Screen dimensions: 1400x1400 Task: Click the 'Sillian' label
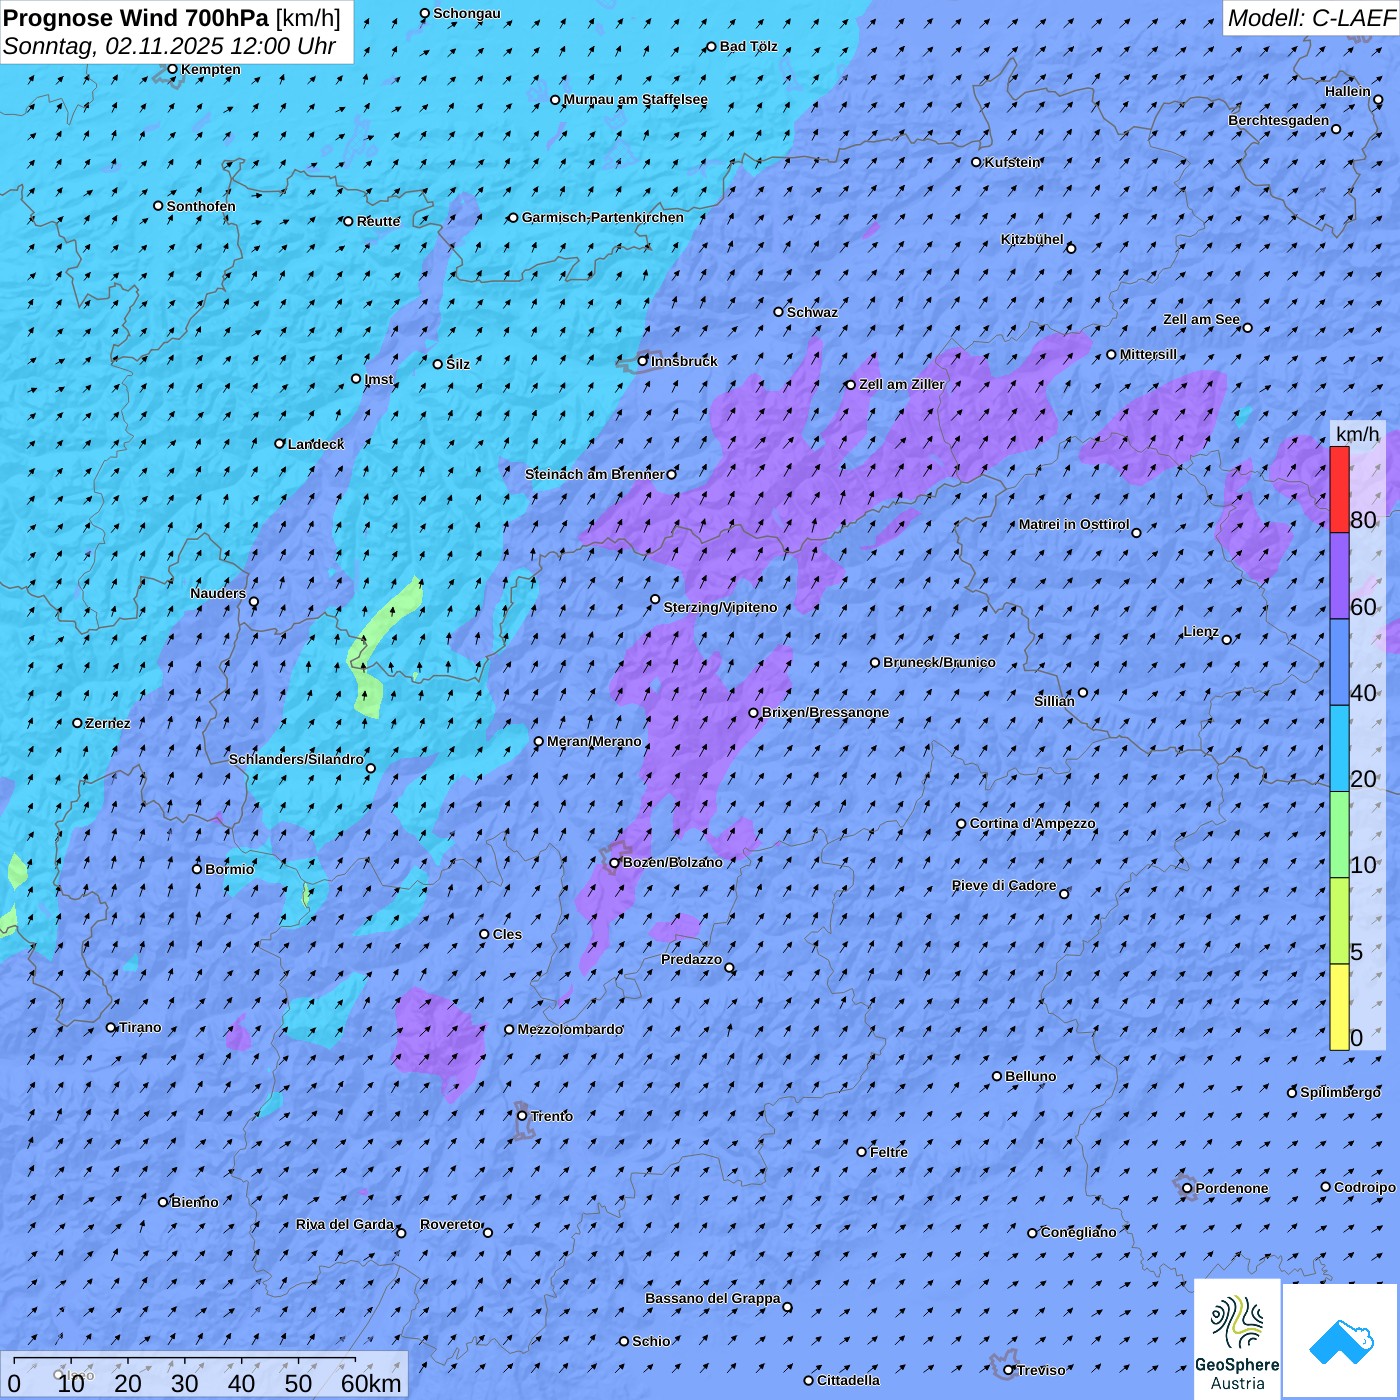[1054, 701]
